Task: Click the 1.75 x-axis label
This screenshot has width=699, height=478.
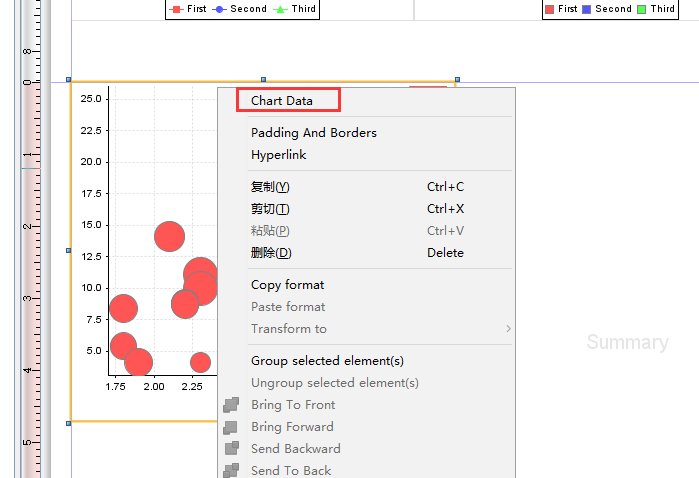Action: [x=115, y=387]
